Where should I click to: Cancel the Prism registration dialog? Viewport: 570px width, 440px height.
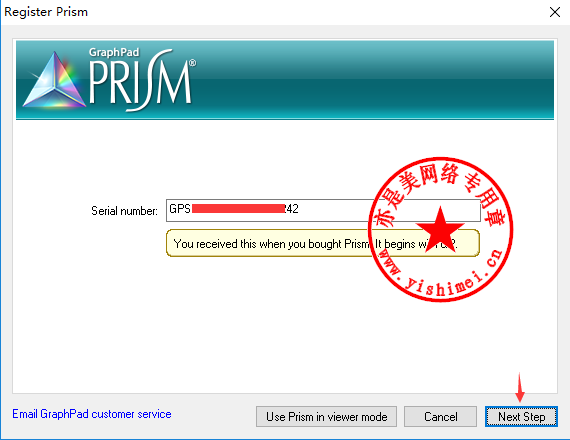coord(440,416)
